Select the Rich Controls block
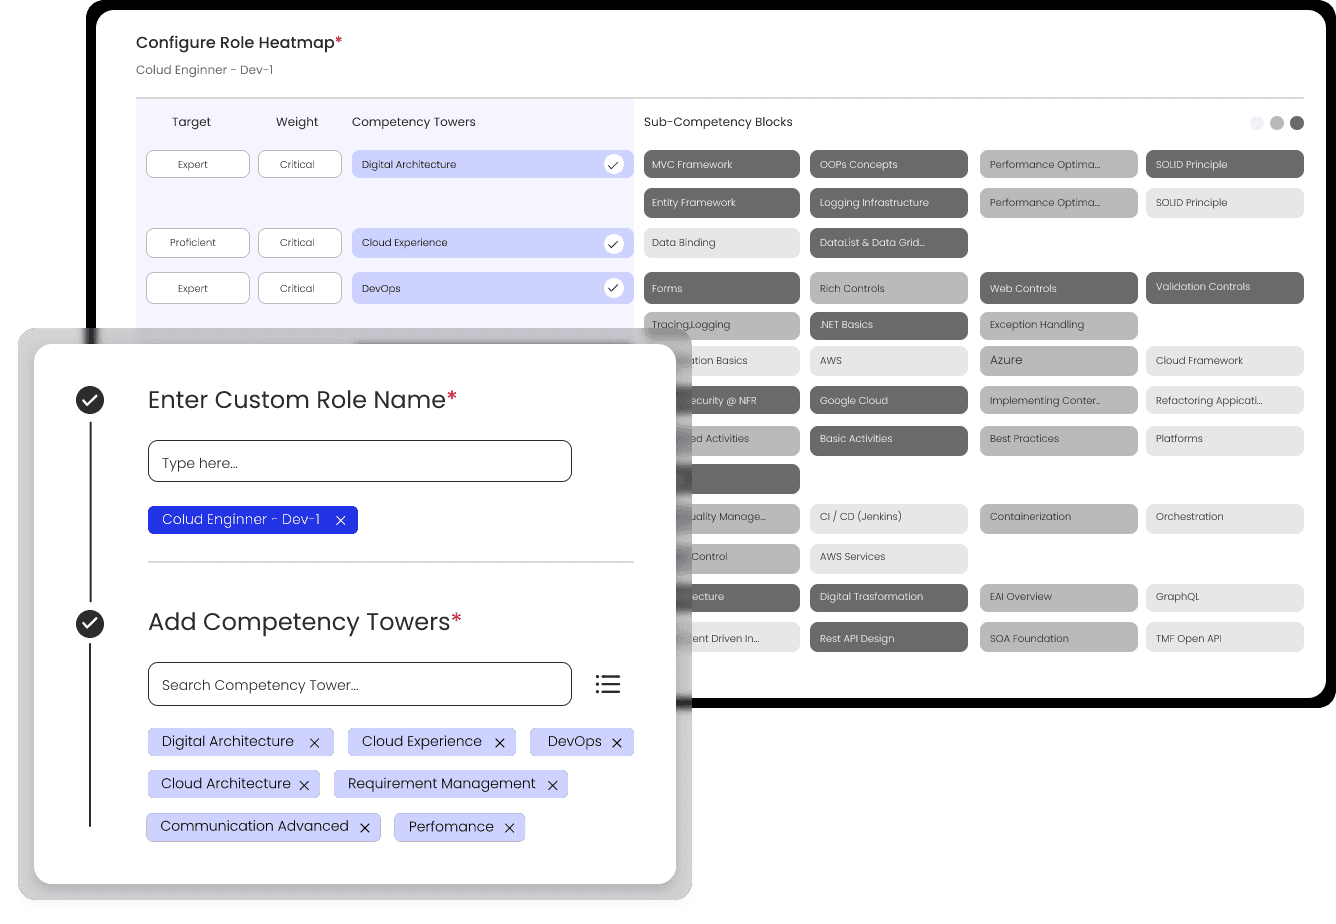1336x924 pixels. [889, 288]
